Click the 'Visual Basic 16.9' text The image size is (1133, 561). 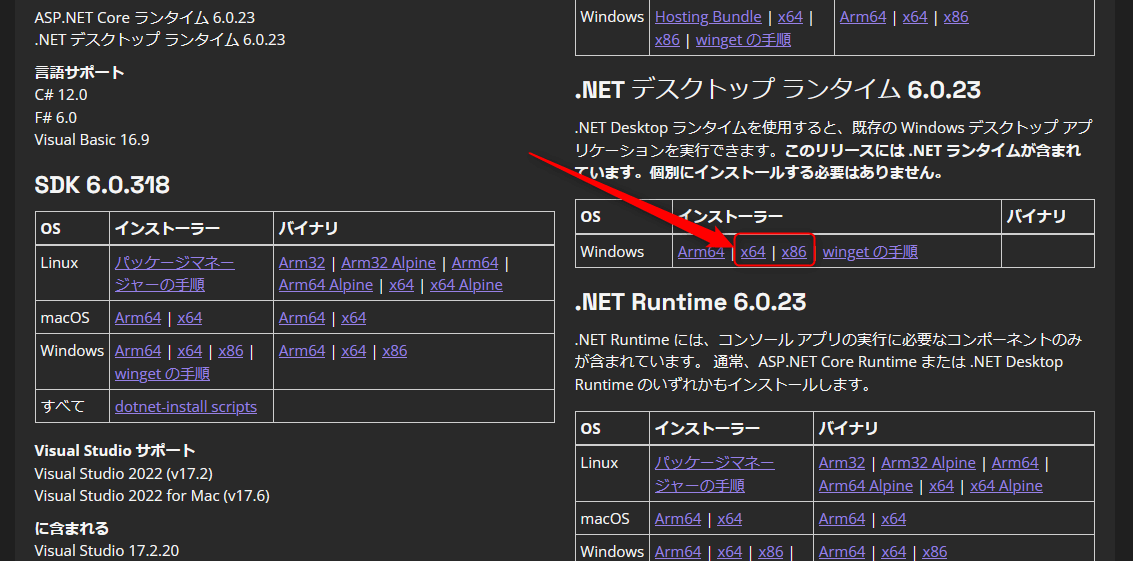tap(92, 140)
